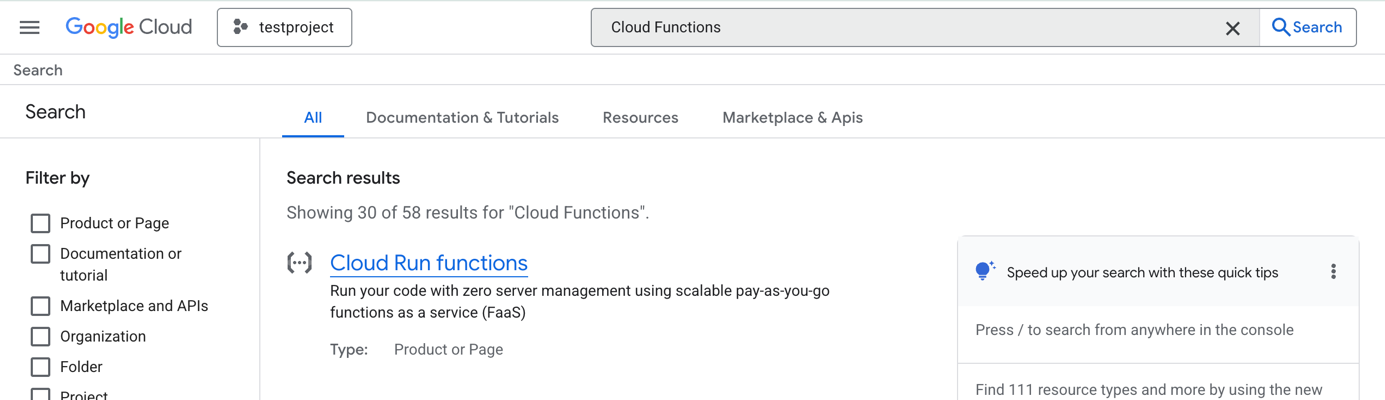Open the hamburger navigation menu
This screenshot has width=1385, height=400.
point(30,27)
